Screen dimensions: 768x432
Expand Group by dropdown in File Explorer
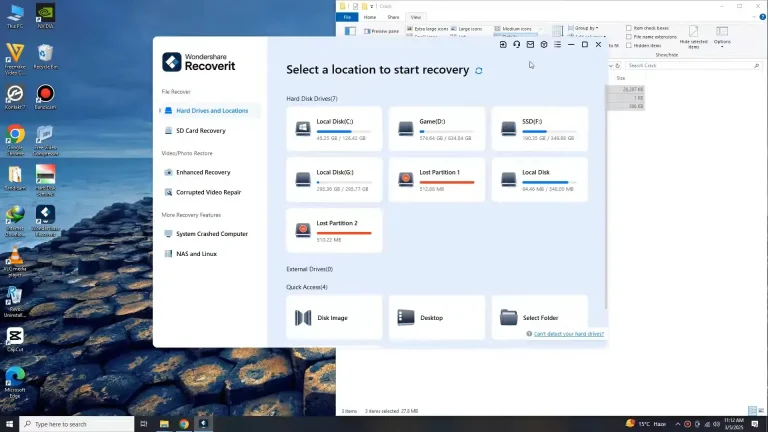pyautogui.click(x=583, y=28)
